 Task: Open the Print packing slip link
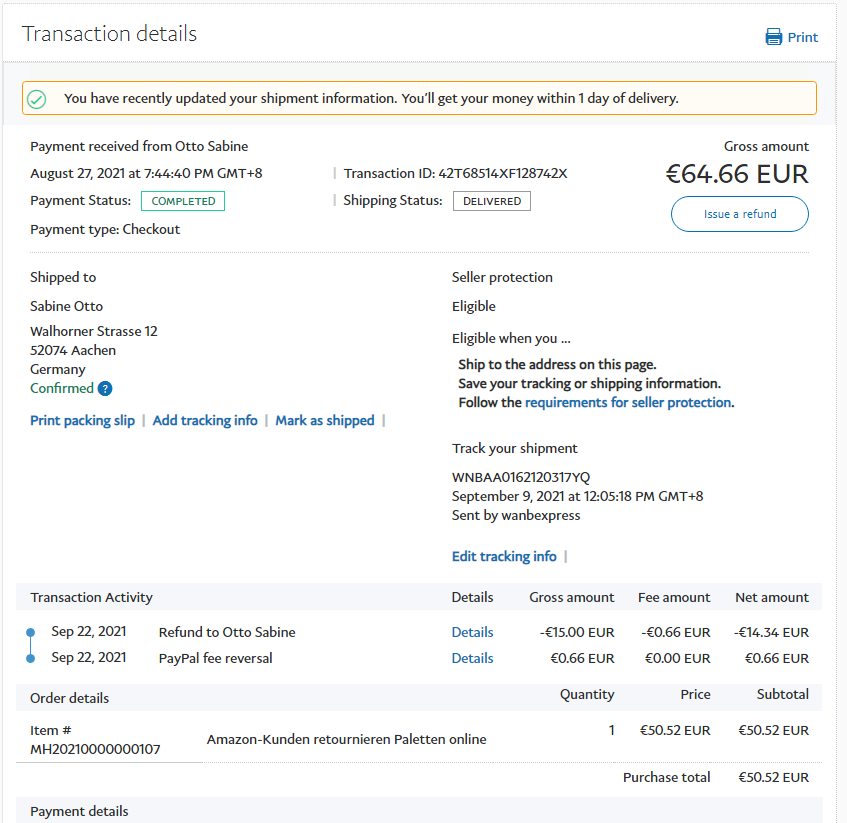(x=82, y=421)
